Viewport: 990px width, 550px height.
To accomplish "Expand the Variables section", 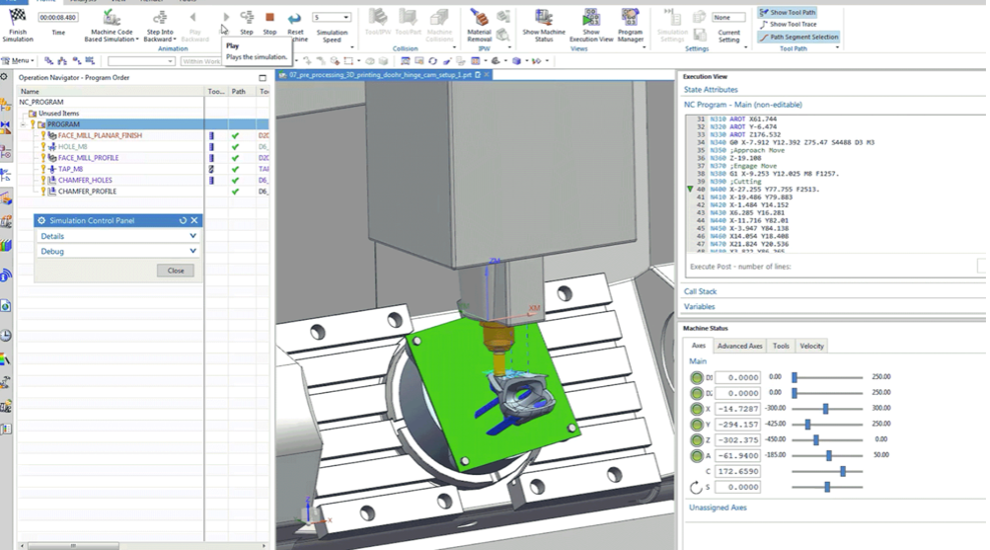I will 699,306.
